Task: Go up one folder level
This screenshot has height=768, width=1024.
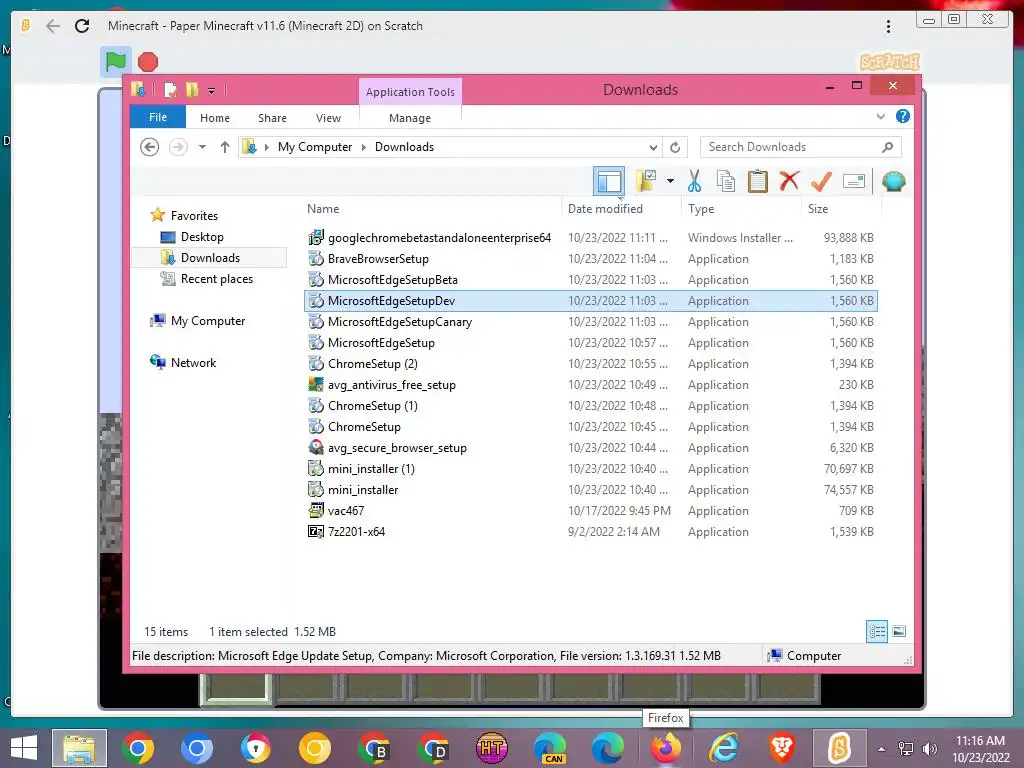Action: tap(225, 147)
